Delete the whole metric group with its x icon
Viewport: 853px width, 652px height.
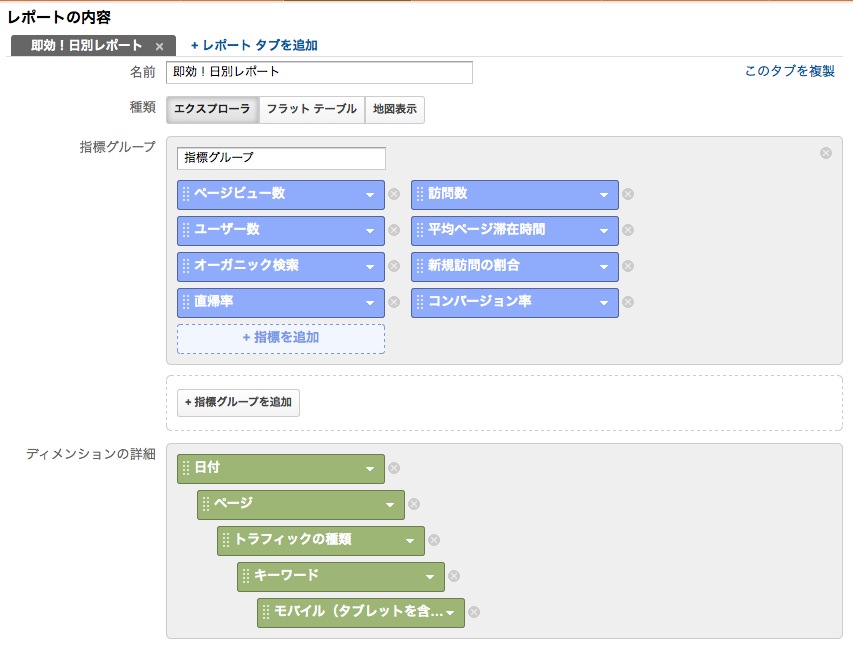(x=826, y=153)
